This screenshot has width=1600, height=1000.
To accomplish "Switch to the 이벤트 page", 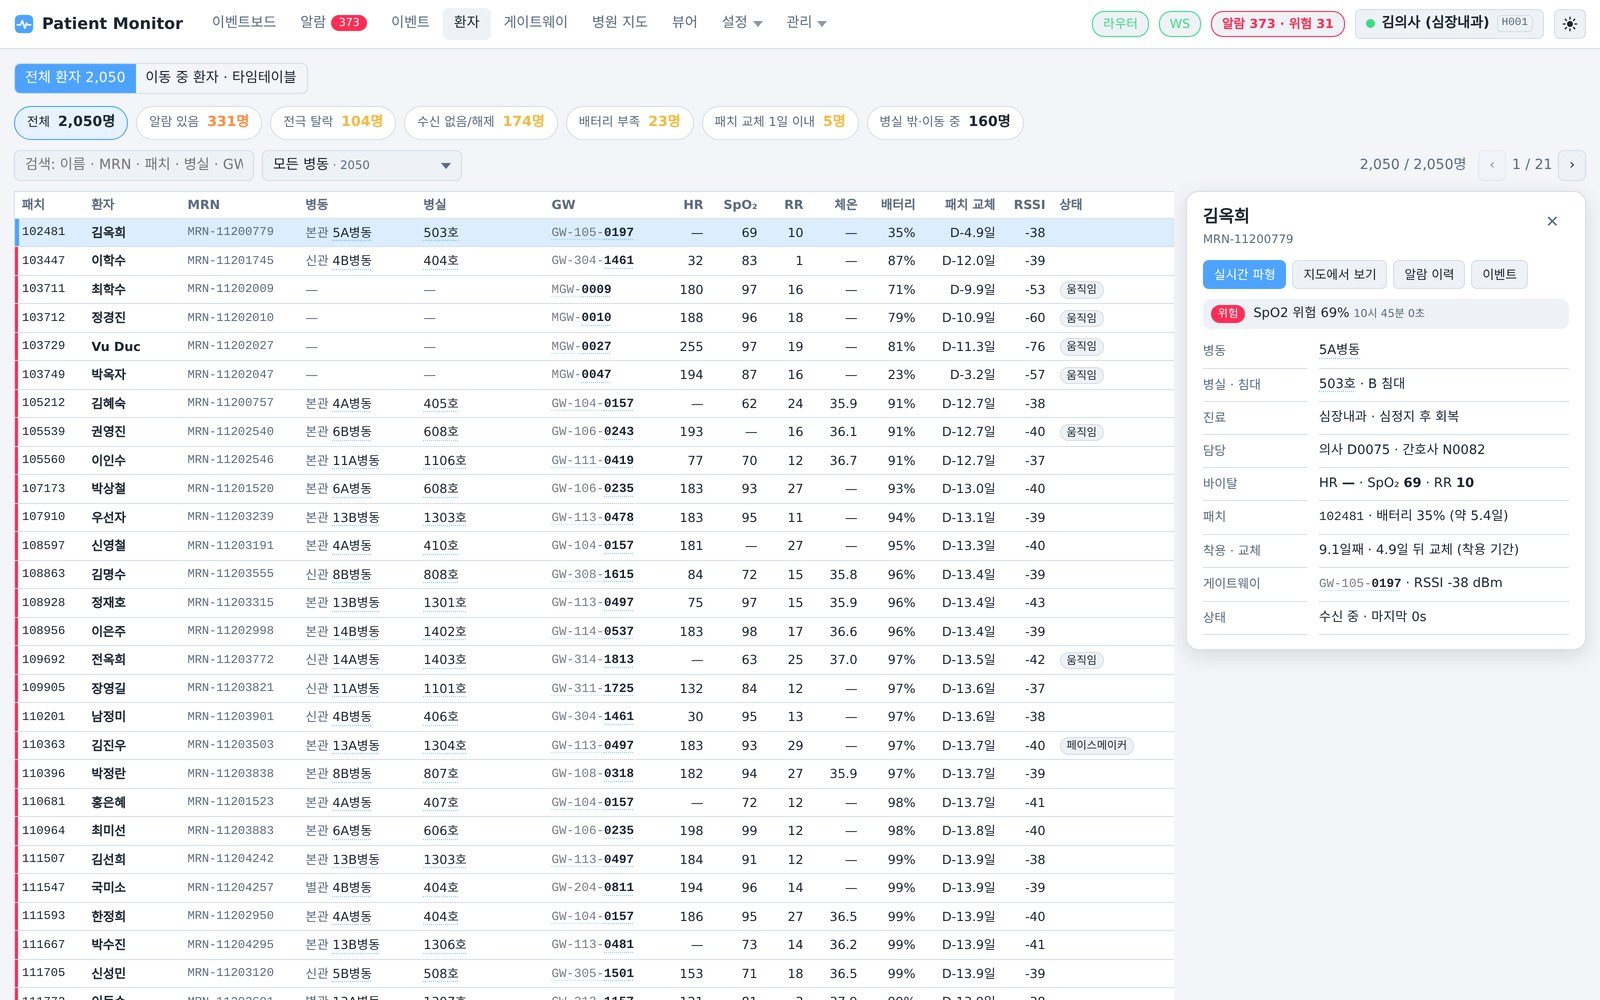I will click(410, 22).
